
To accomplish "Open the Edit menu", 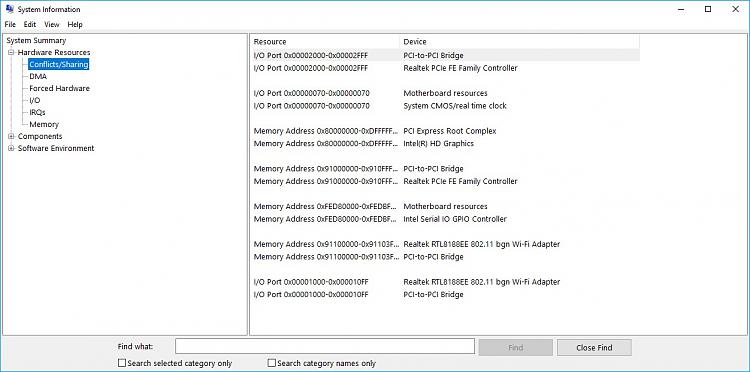I will 30,24.
